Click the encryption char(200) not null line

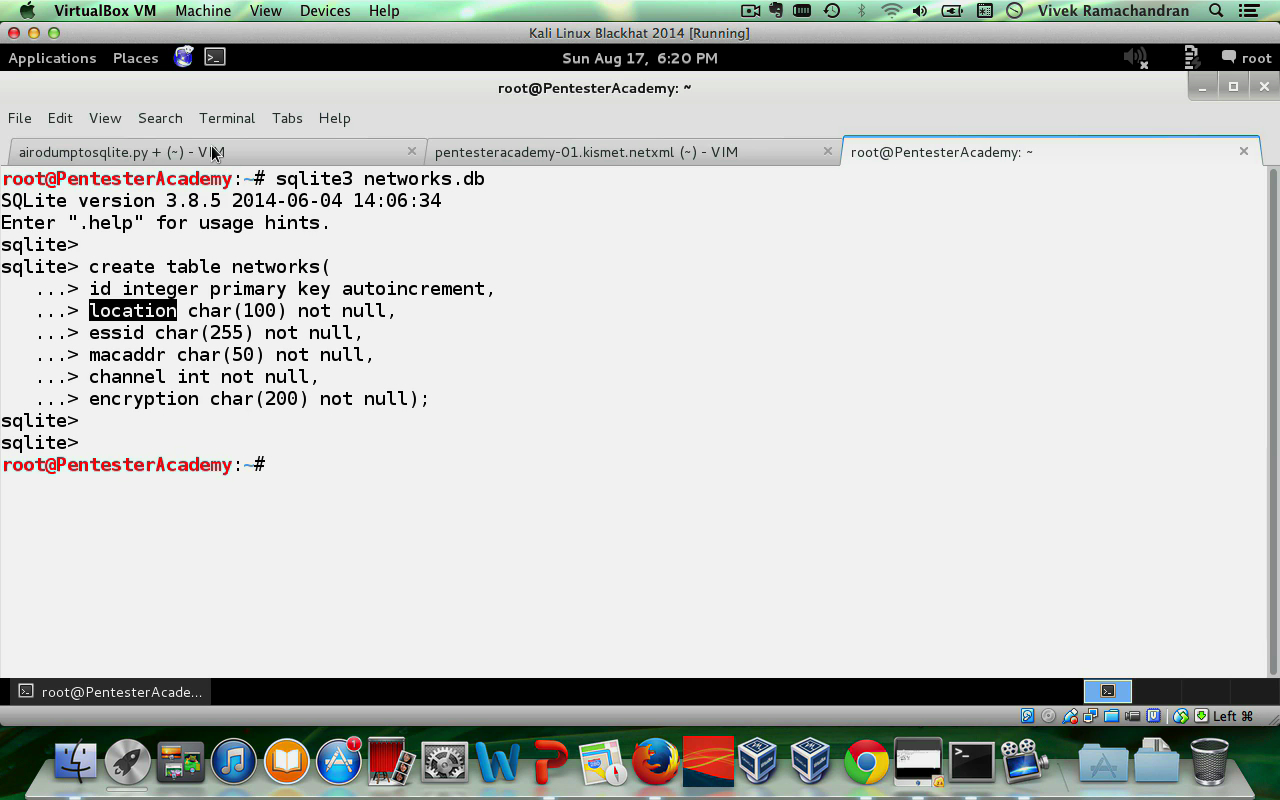[259, 399]
